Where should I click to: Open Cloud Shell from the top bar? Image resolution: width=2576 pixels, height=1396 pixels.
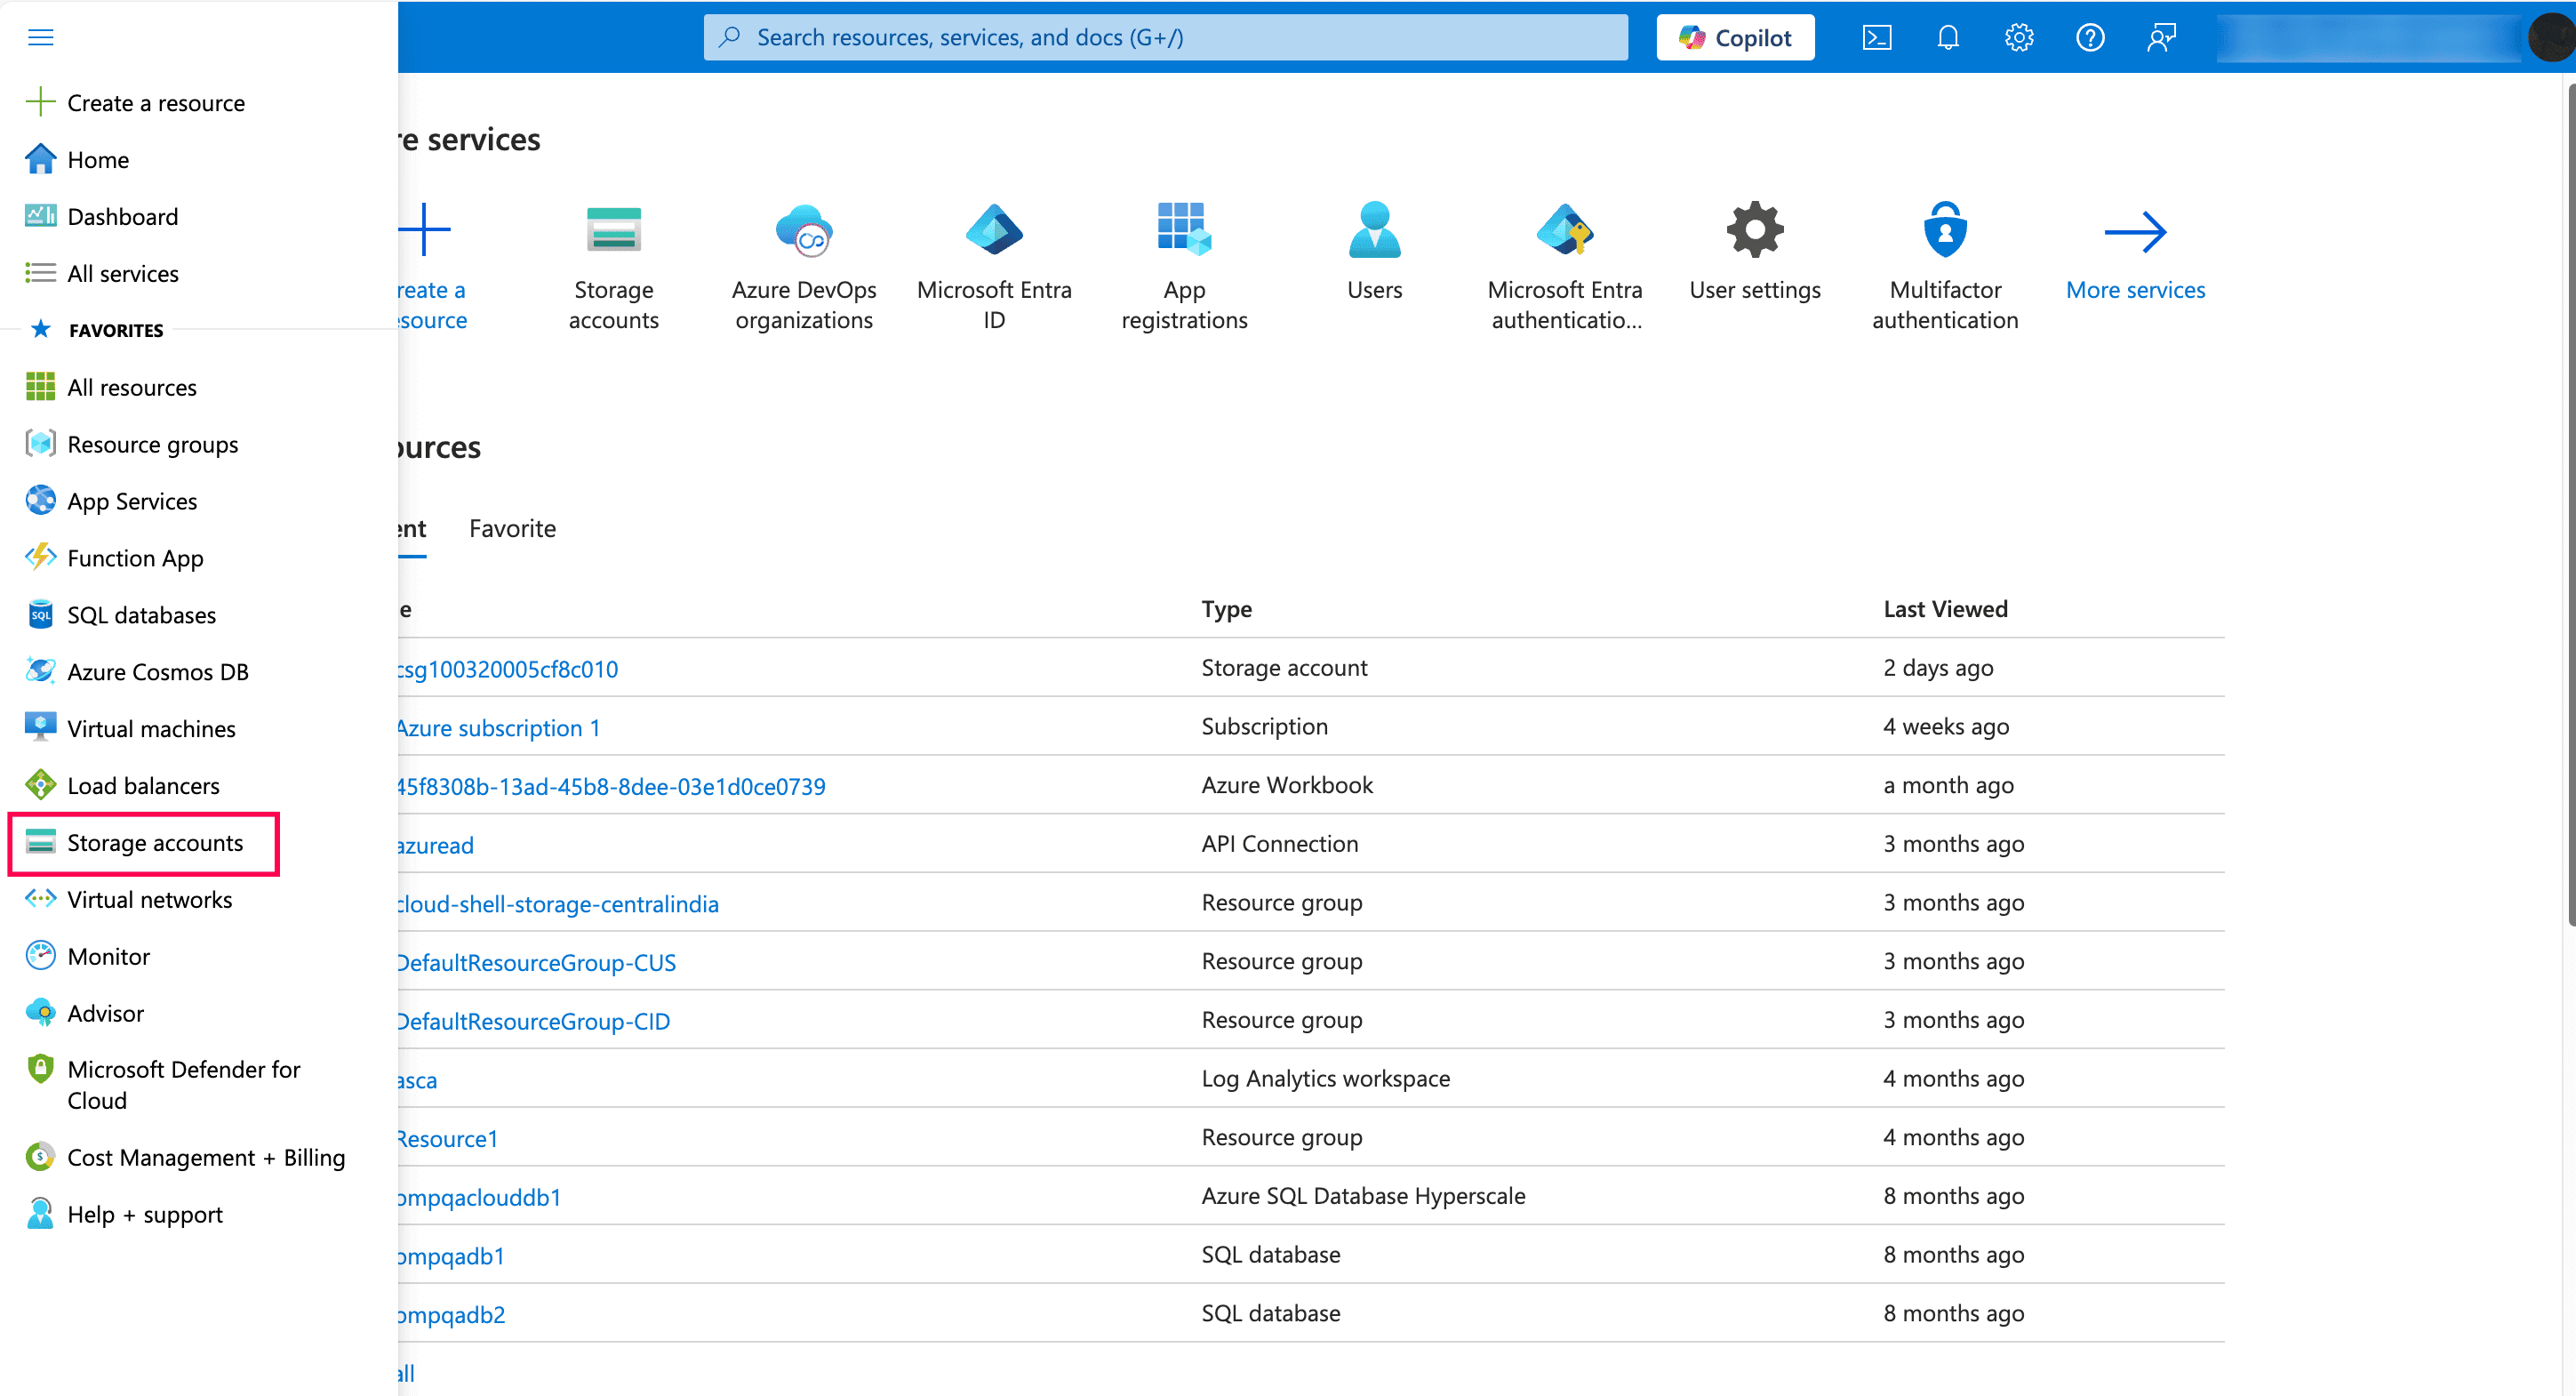pyautogui.click(x=1876, y=37)
